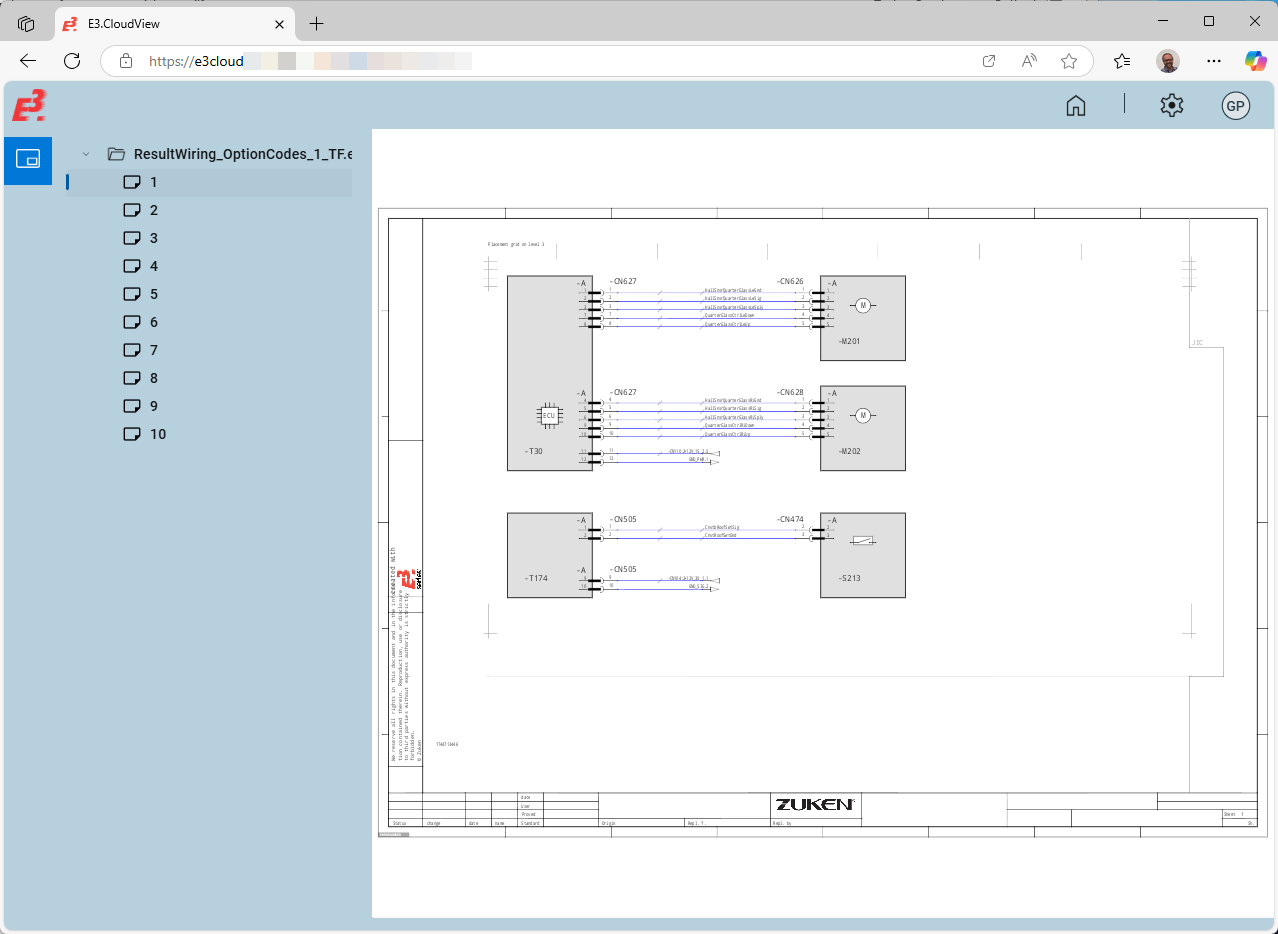Select sheet 5 in the tree
The image size is (1278, 934).
153,294
